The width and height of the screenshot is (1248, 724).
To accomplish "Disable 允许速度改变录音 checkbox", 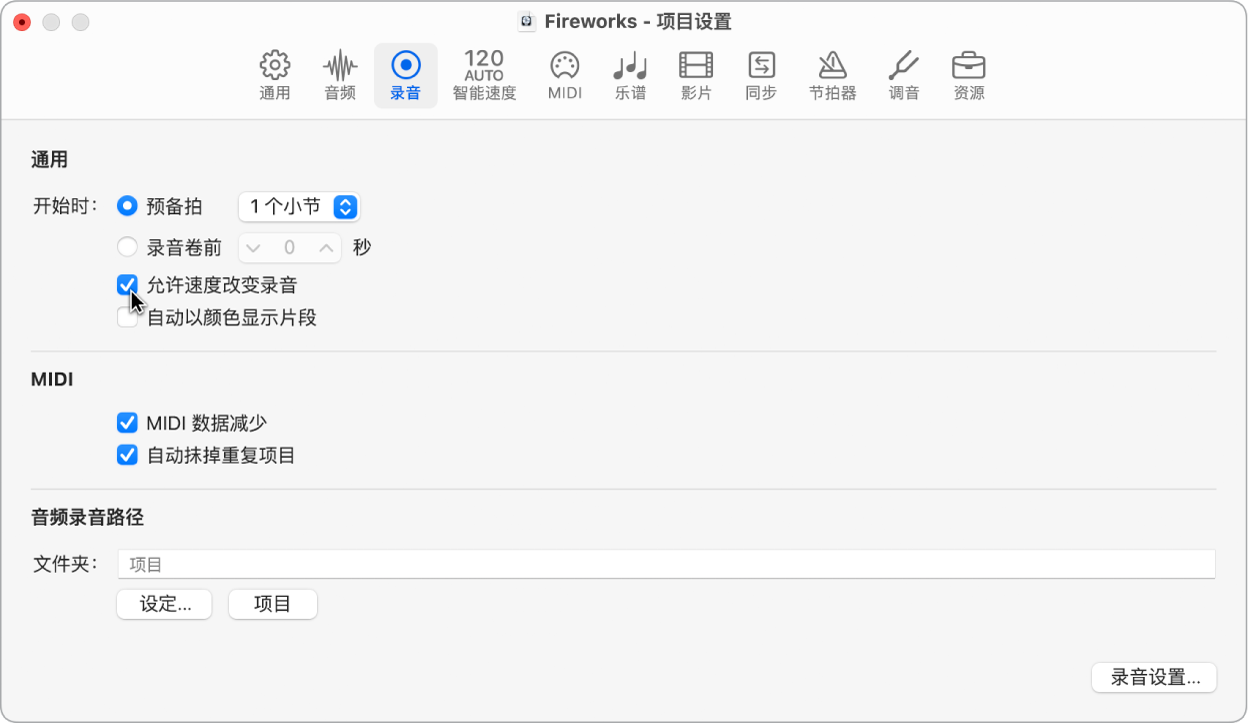I will [127, 286].
